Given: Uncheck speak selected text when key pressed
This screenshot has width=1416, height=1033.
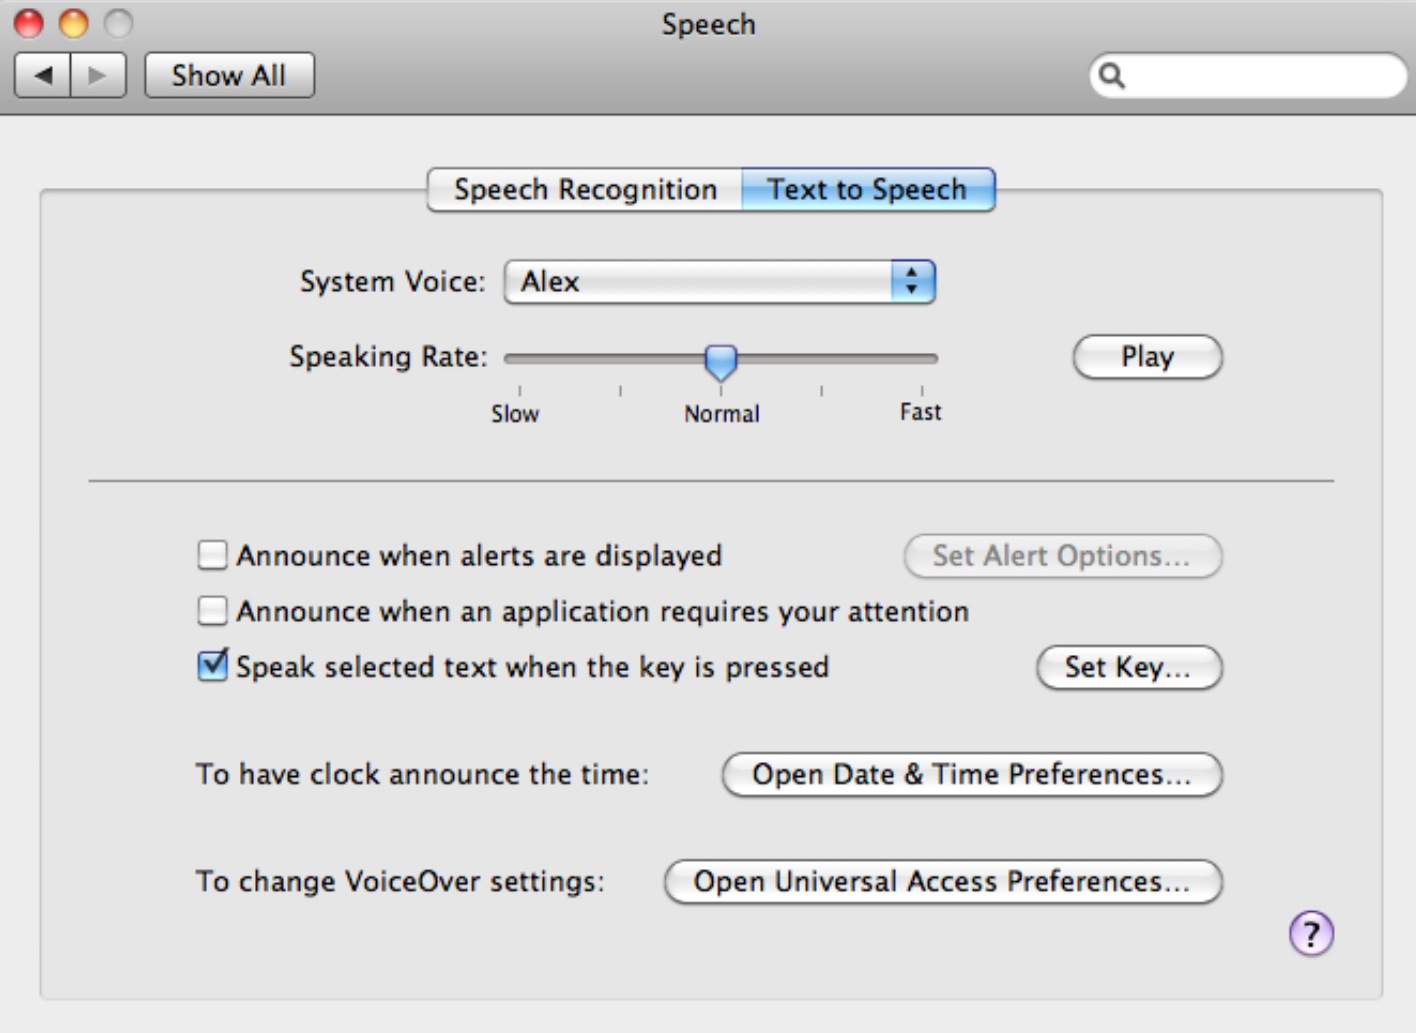Looking at the screenshot, I should pos(211,667).
